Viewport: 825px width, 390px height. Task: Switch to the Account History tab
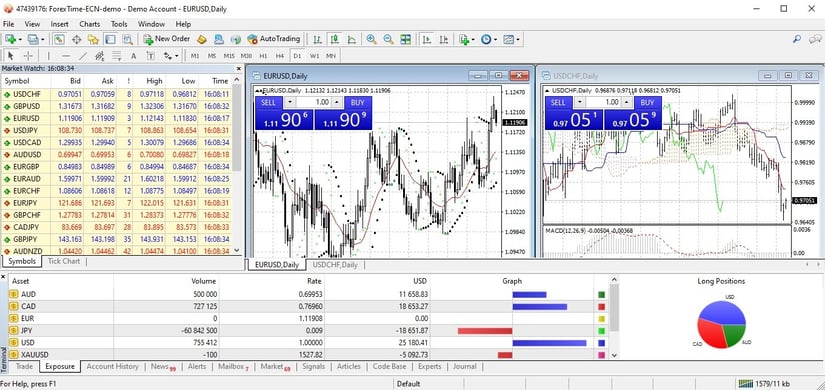(x=113, y=366)
